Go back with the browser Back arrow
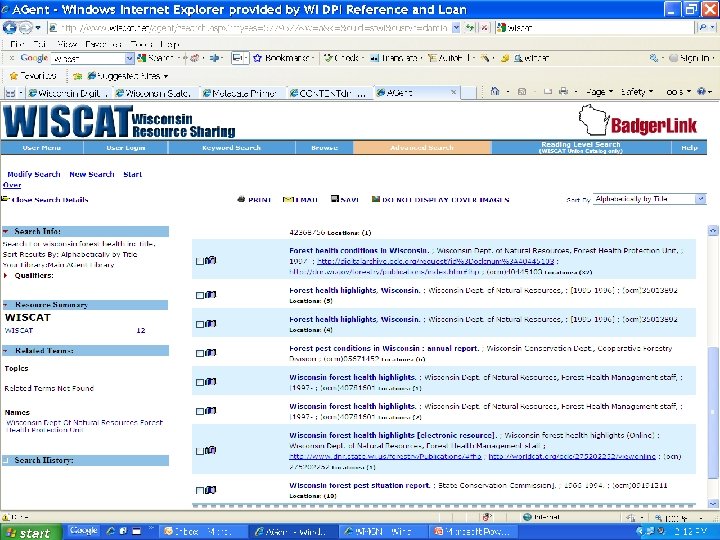Screen dimensions: 720x540 [x=9, y=28]
